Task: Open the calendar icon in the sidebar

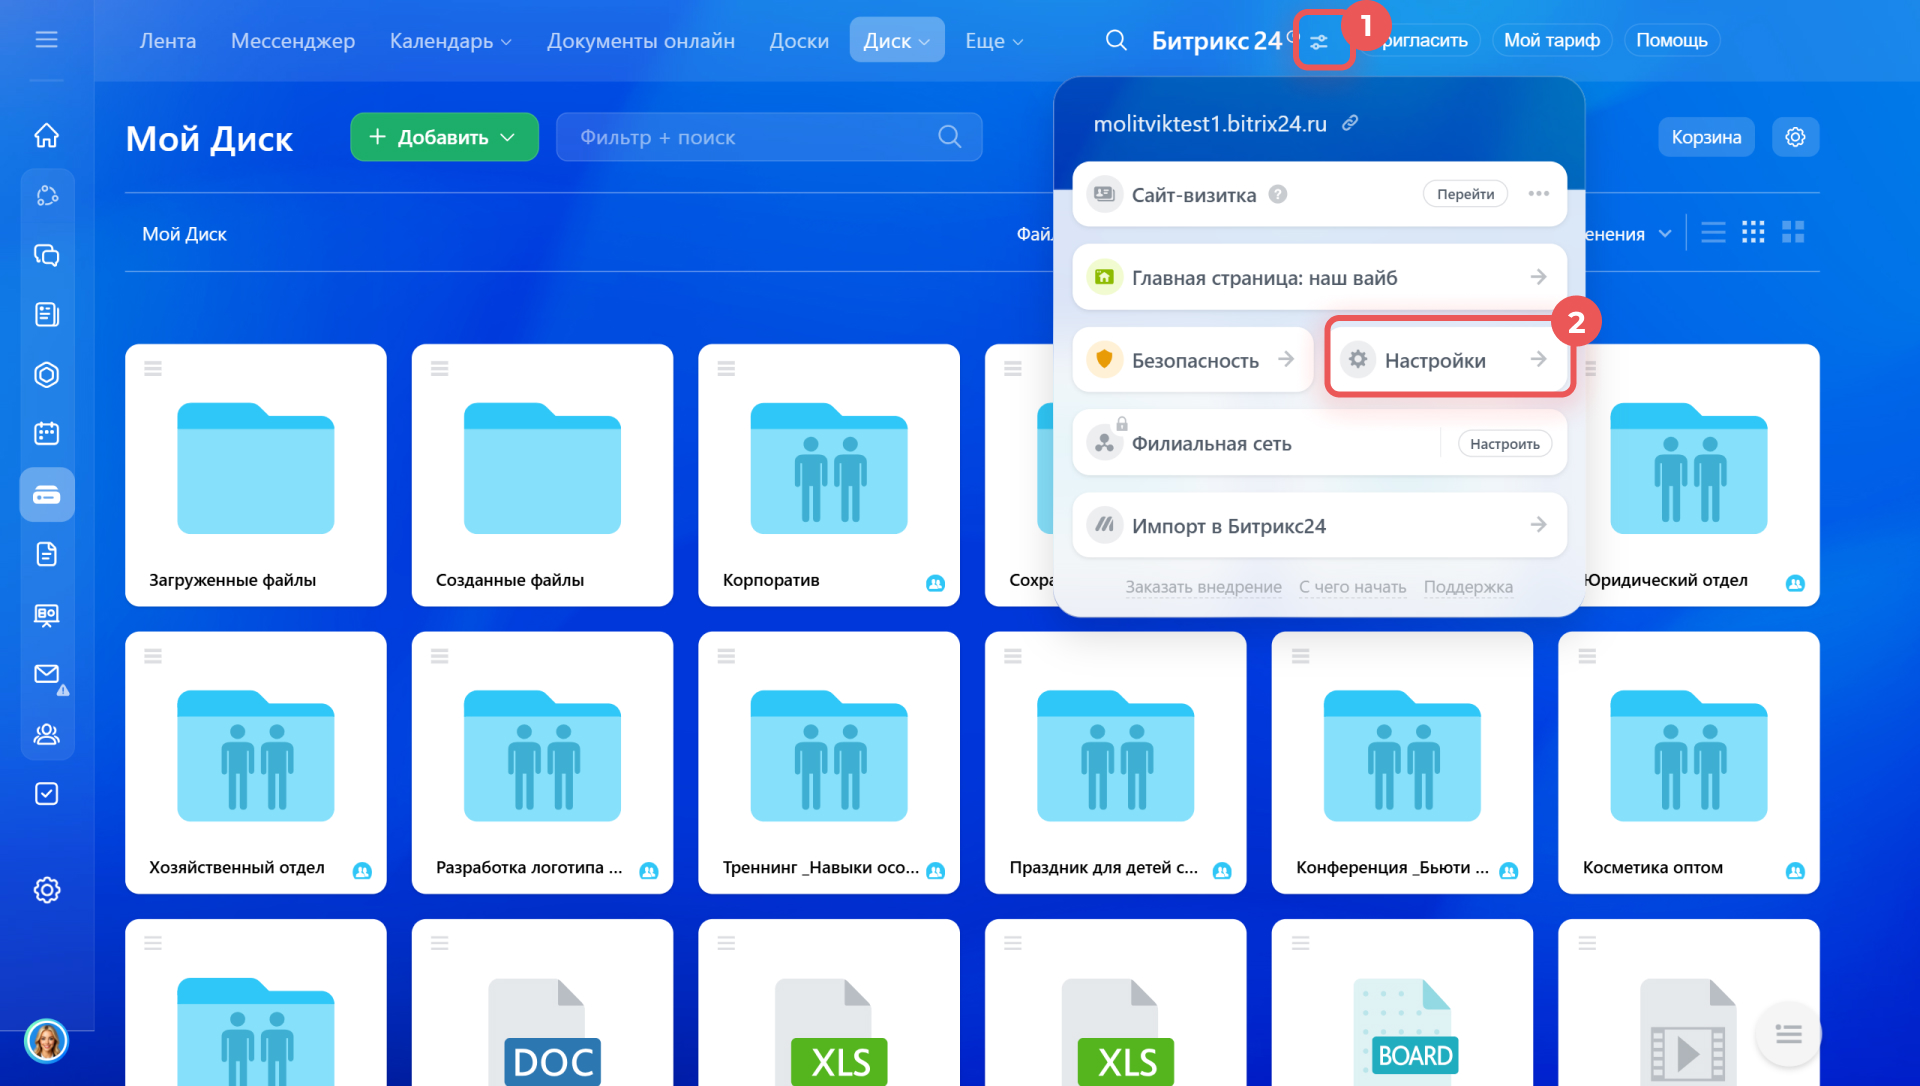Action: tap(46, 433)
